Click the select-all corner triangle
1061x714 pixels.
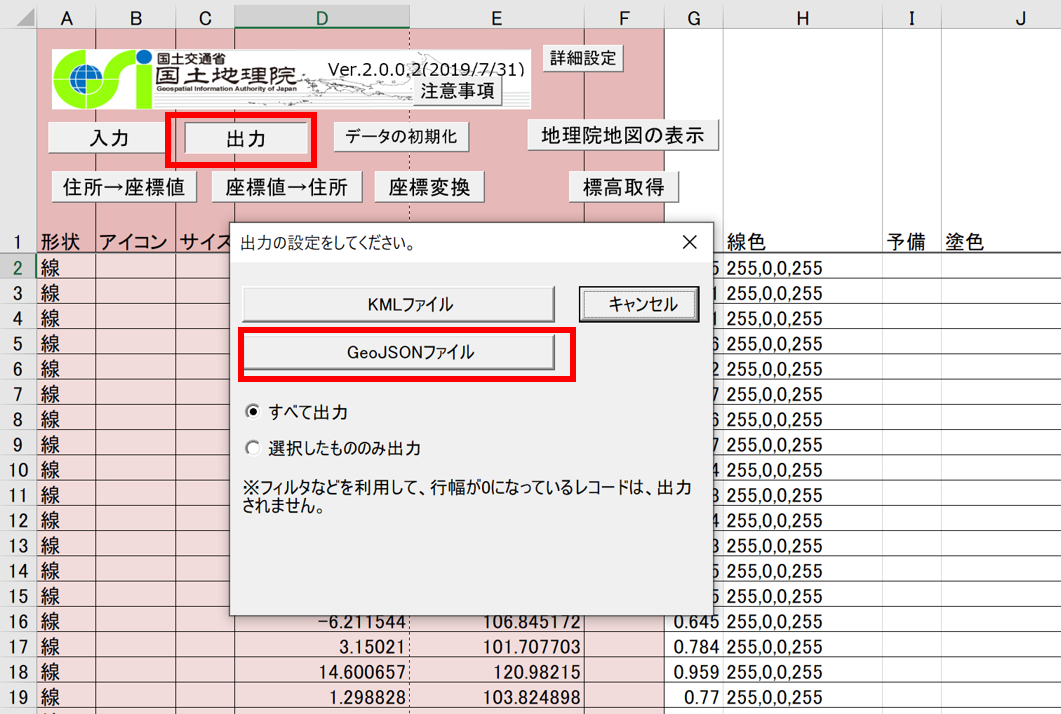pos(25,18)
